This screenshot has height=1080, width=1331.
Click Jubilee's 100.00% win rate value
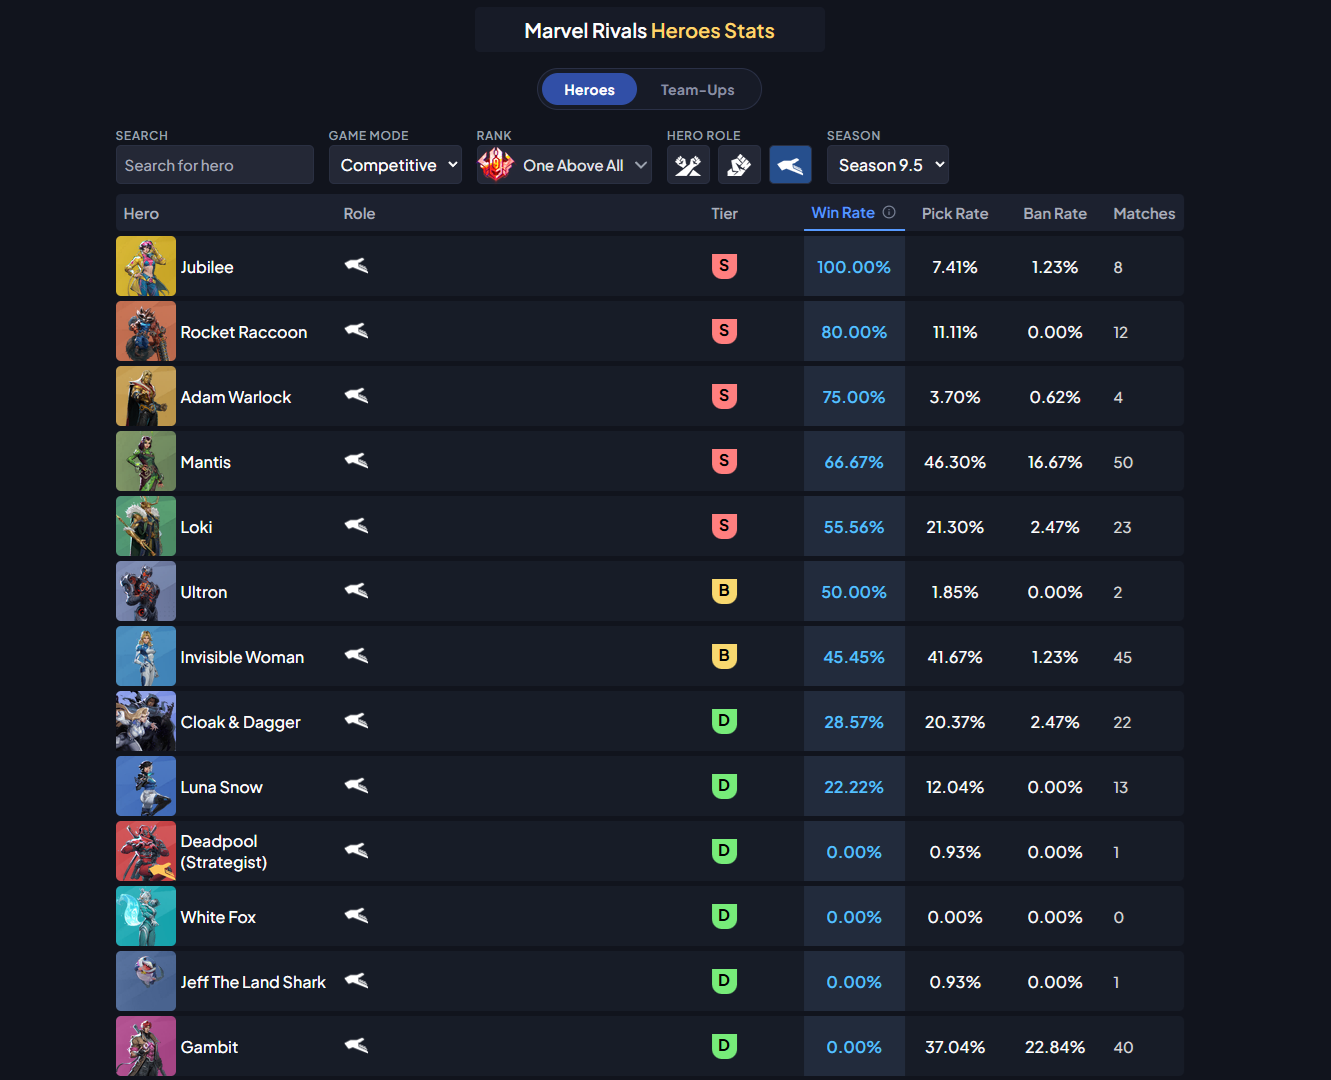pos(854,267)
